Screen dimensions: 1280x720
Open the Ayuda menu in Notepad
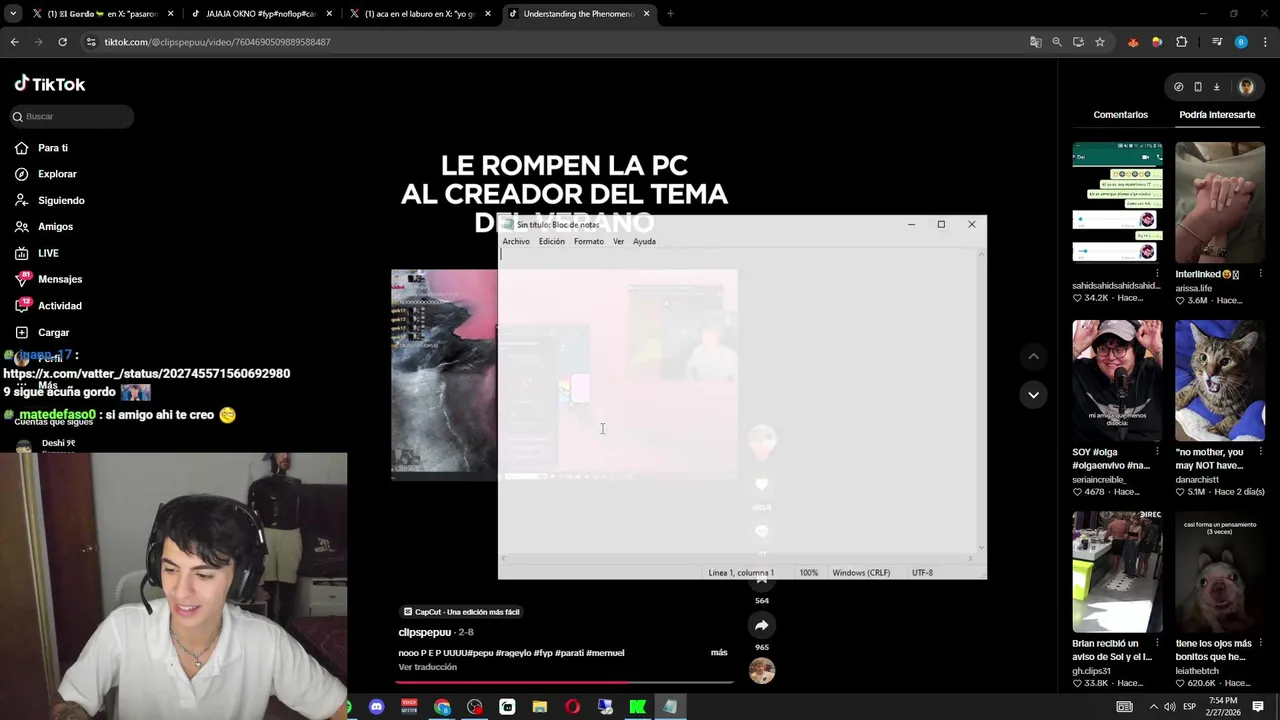coord(644,241)
